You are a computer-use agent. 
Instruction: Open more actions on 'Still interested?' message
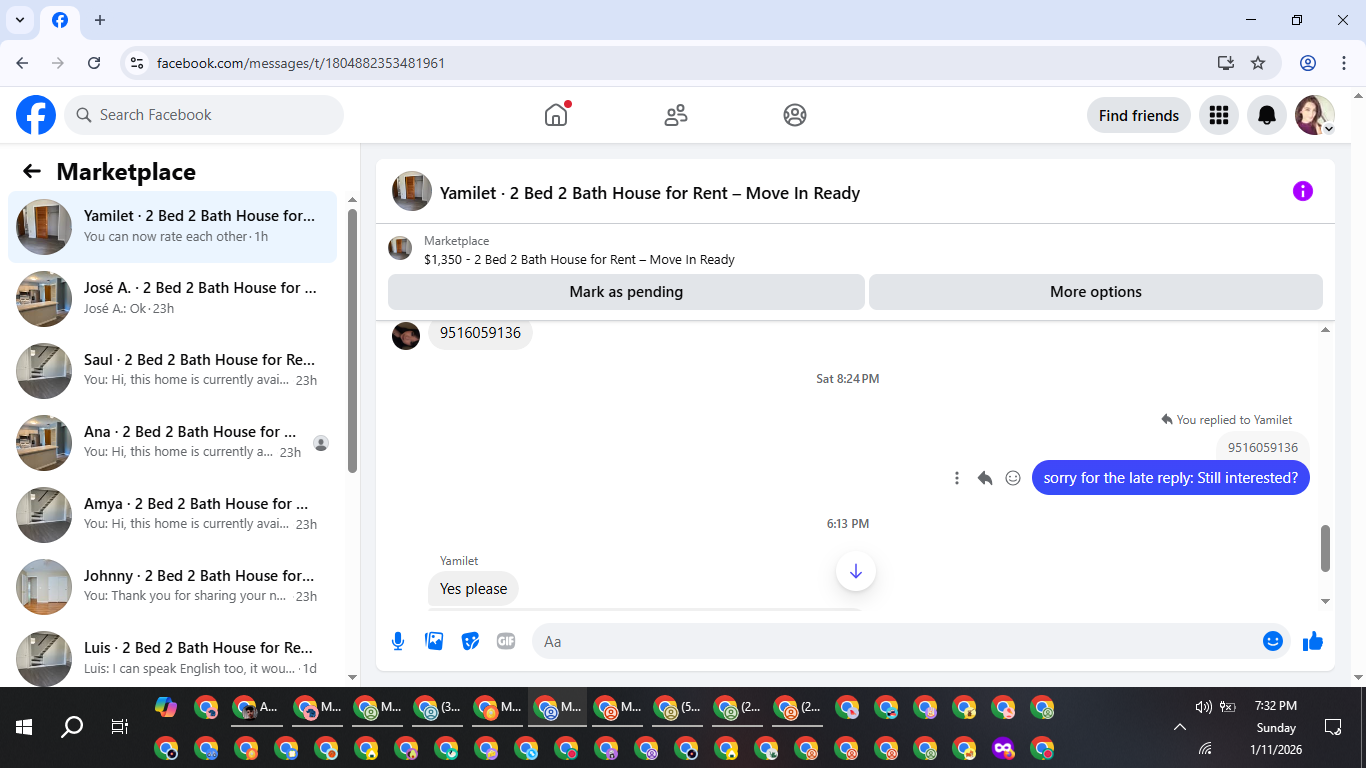(x=957, y=478)
